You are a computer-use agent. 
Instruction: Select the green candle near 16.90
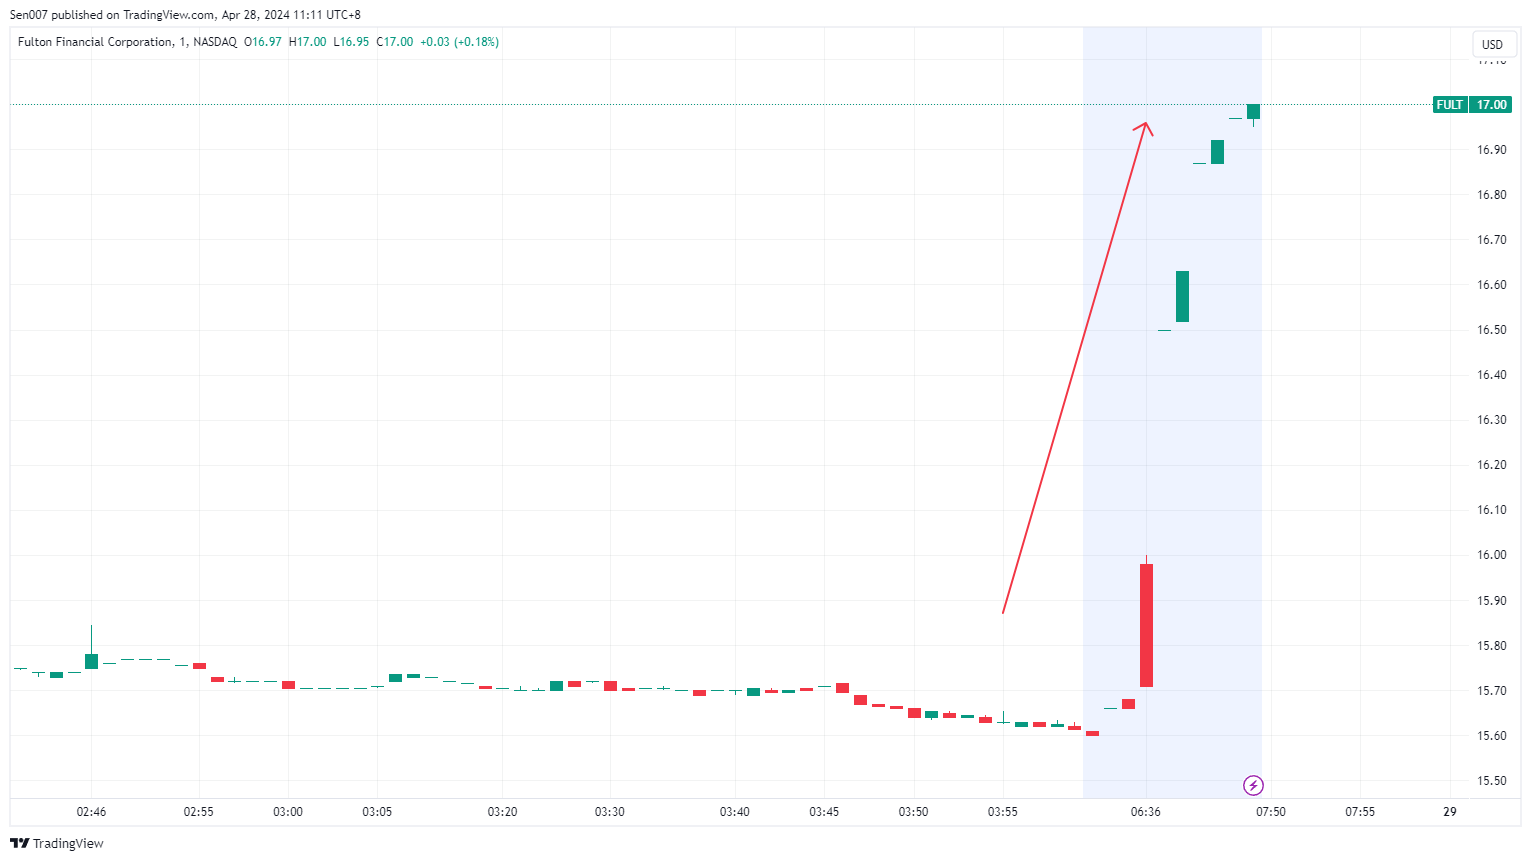(x=1217, y=152)
